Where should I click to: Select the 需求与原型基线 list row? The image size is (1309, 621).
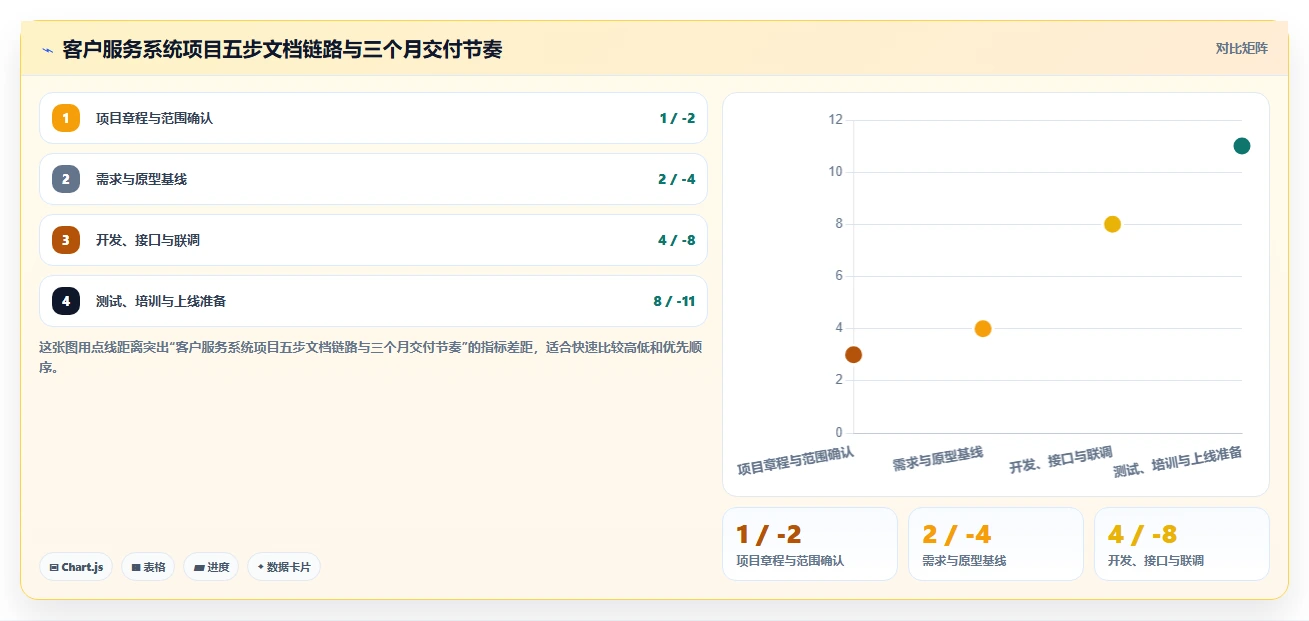point(373,179)
